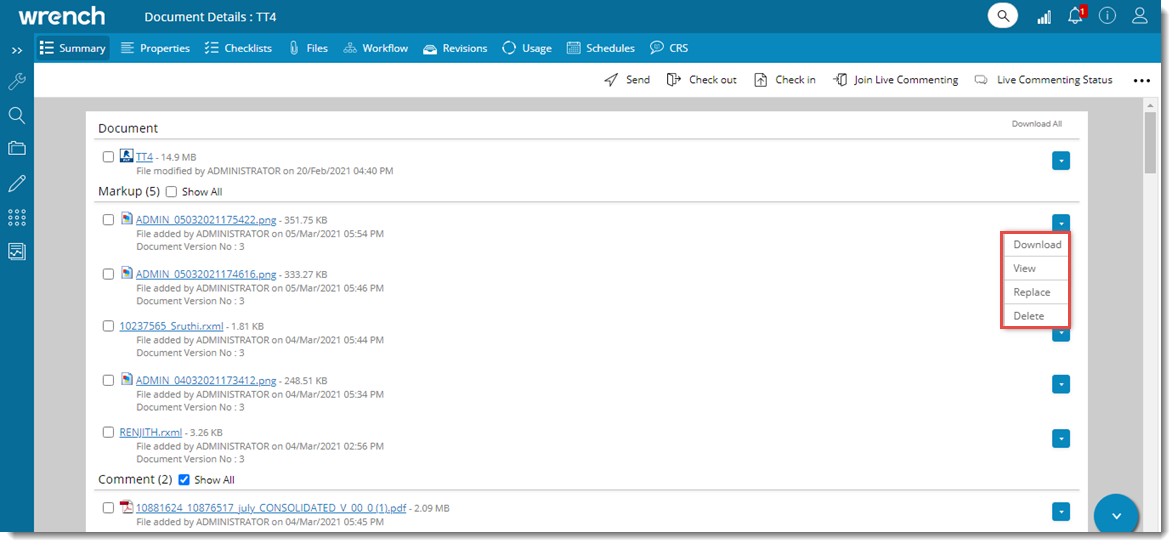Open dropdown for RENJITH.rxml file row

coord(1061,438)
